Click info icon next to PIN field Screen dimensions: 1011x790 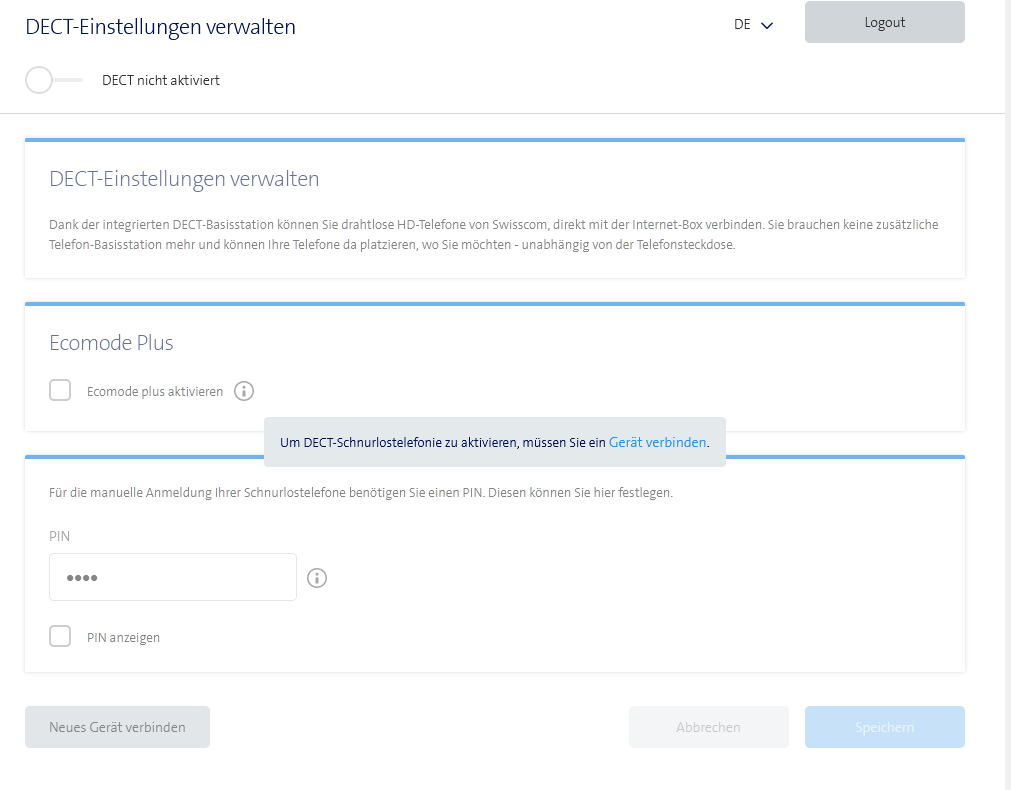[317, 578]
